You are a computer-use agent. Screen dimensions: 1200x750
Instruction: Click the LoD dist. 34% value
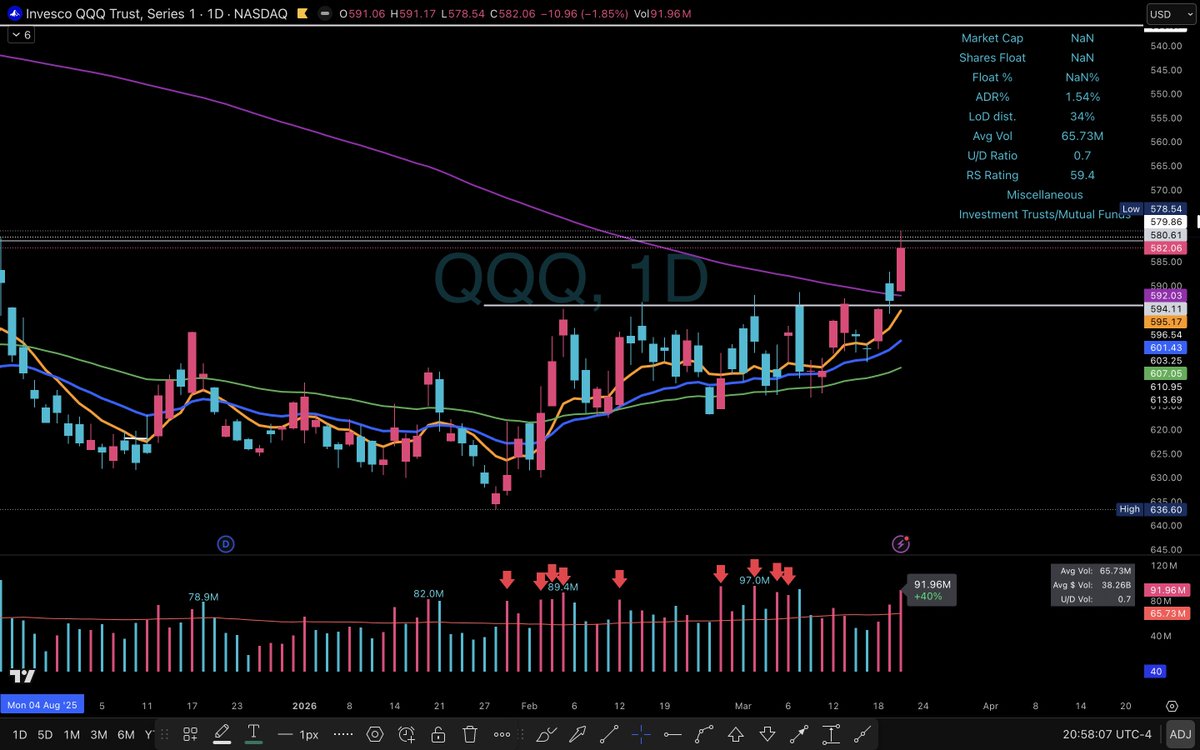tap(1082, 117)
